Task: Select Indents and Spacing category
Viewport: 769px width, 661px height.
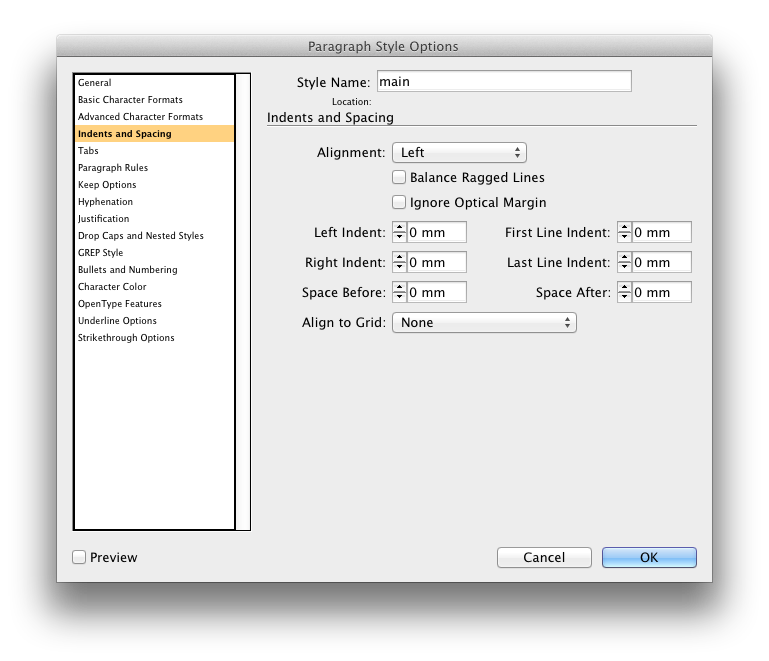Action: point(154,134)
